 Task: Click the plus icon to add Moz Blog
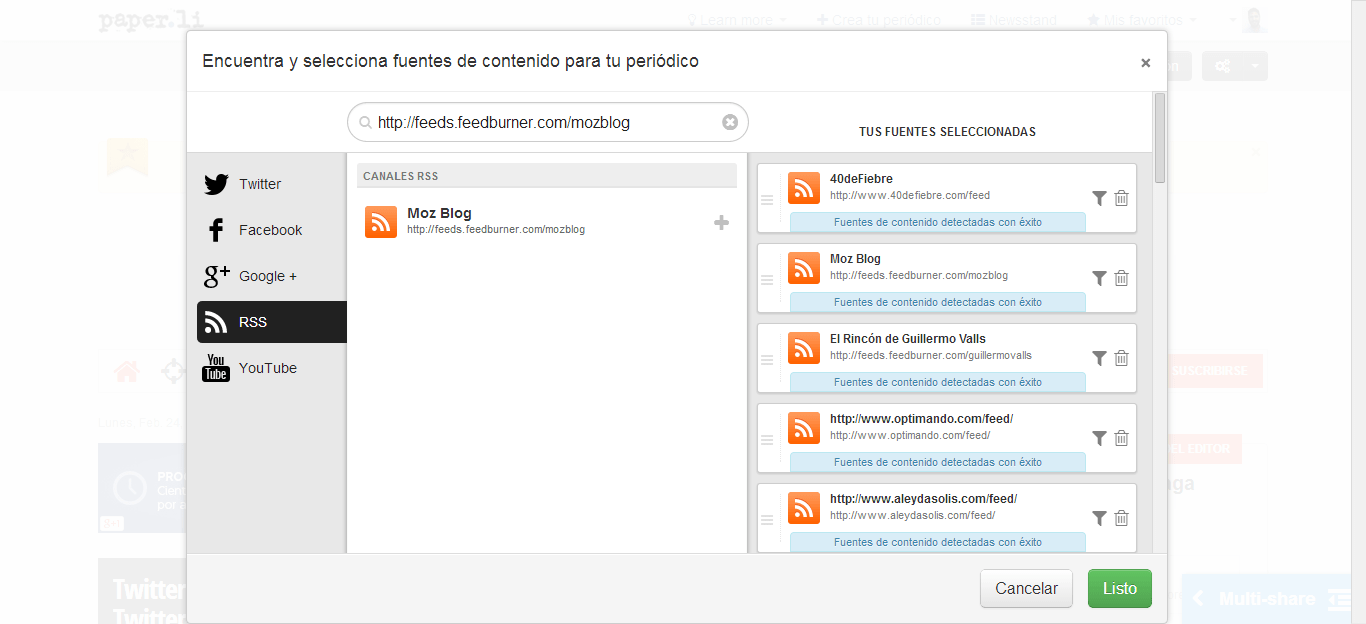click(x=721, y=222)
